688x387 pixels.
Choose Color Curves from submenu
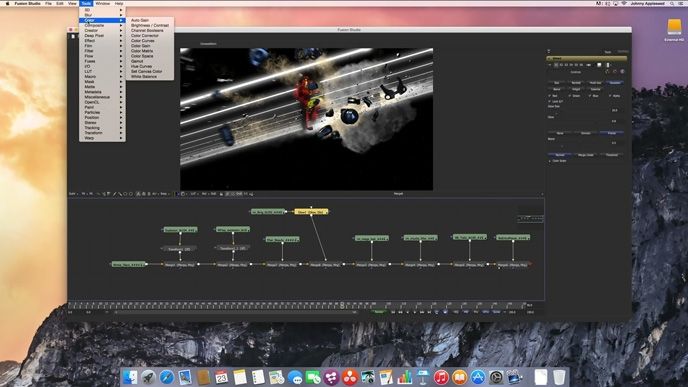150,41
